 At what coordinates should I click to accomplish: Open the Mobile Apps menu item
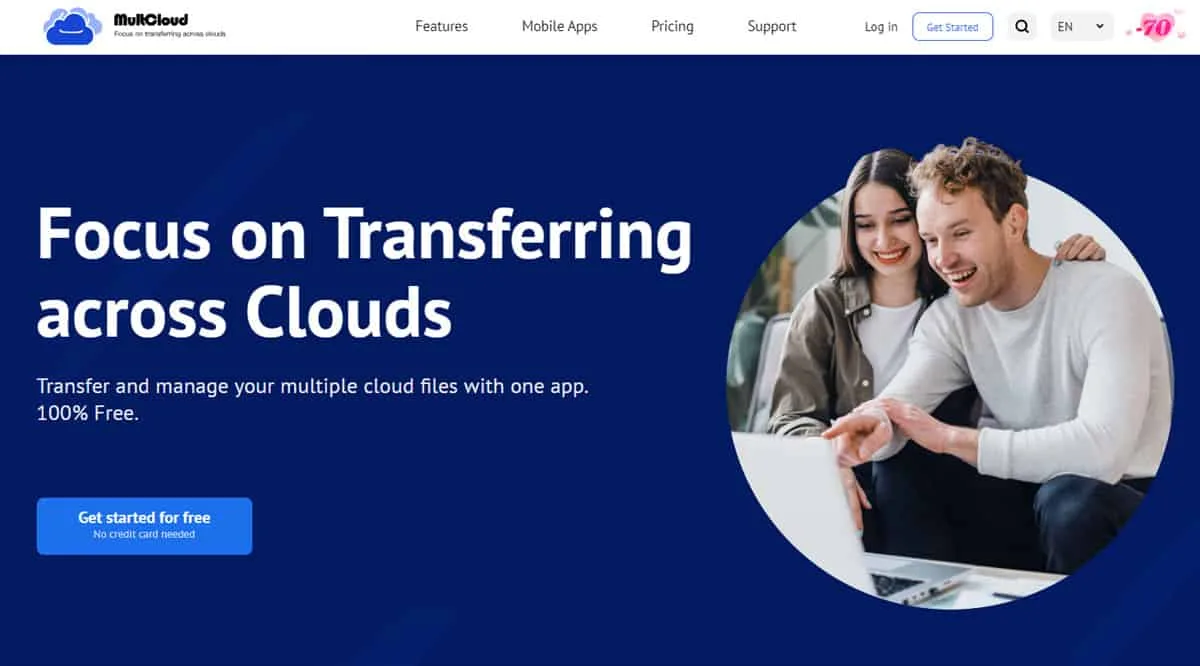pyautogui.click(x=559, y=27)
